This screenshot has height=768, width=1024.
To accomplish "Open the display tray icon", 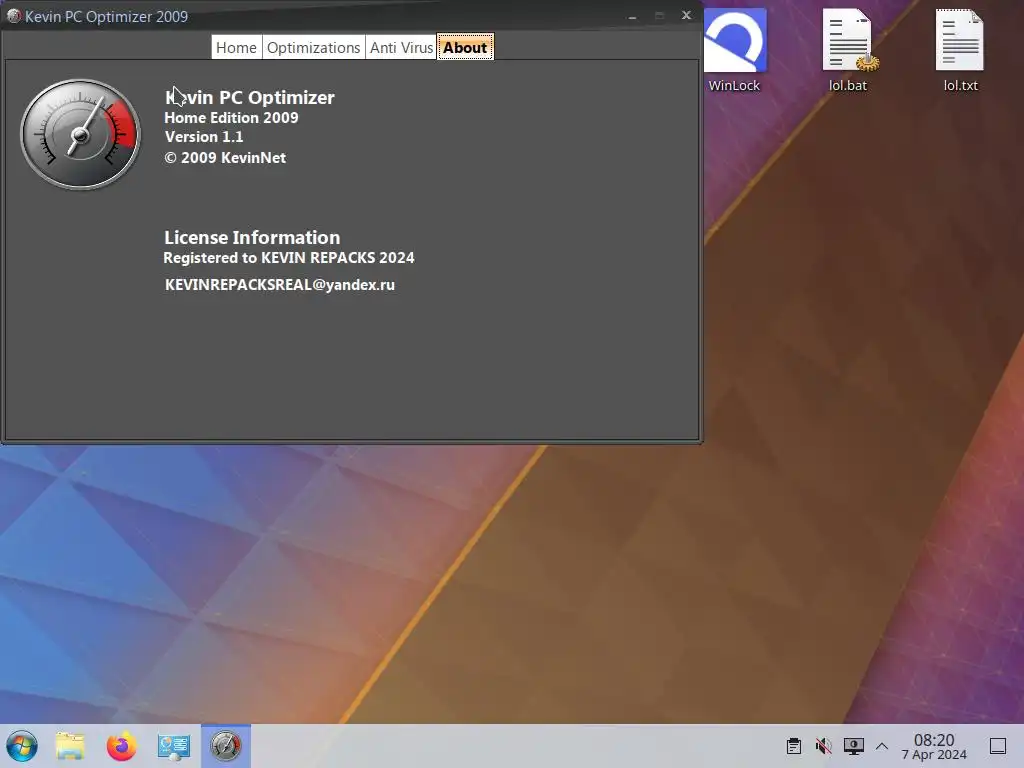I will 854,746.
